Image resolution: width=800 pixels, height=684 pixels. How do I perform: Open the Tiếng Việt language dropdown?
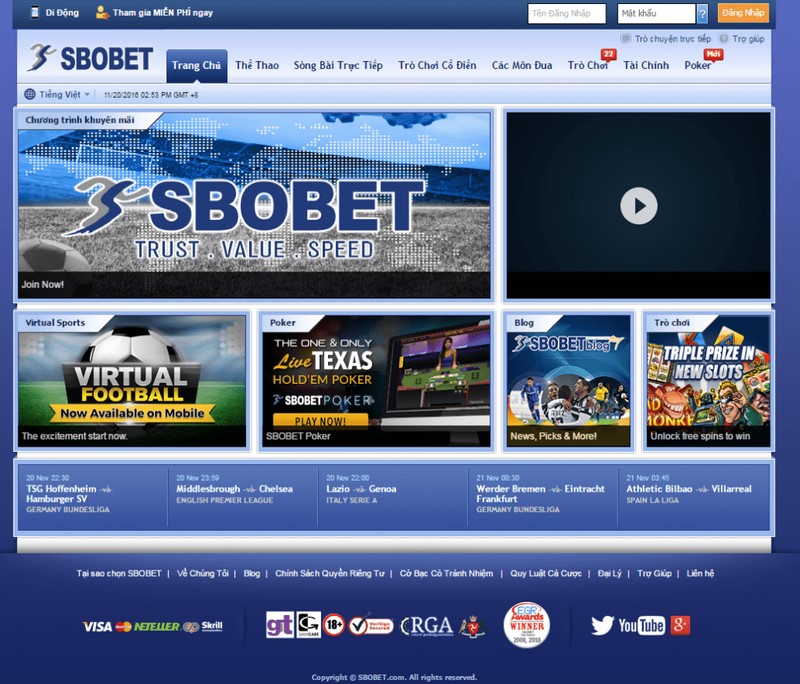pyautogui.click(x=57, y=94)
